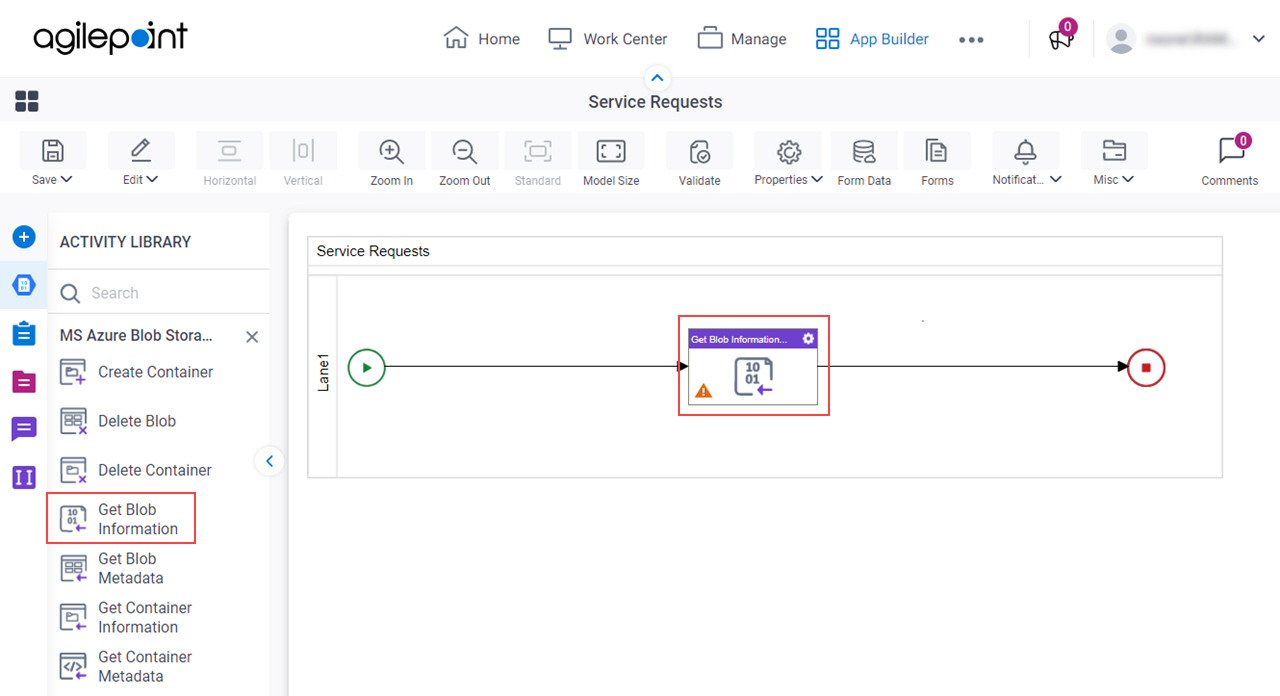Click the announcements megaphone icon
The image size is (1280, 696).
(1060, 39)
